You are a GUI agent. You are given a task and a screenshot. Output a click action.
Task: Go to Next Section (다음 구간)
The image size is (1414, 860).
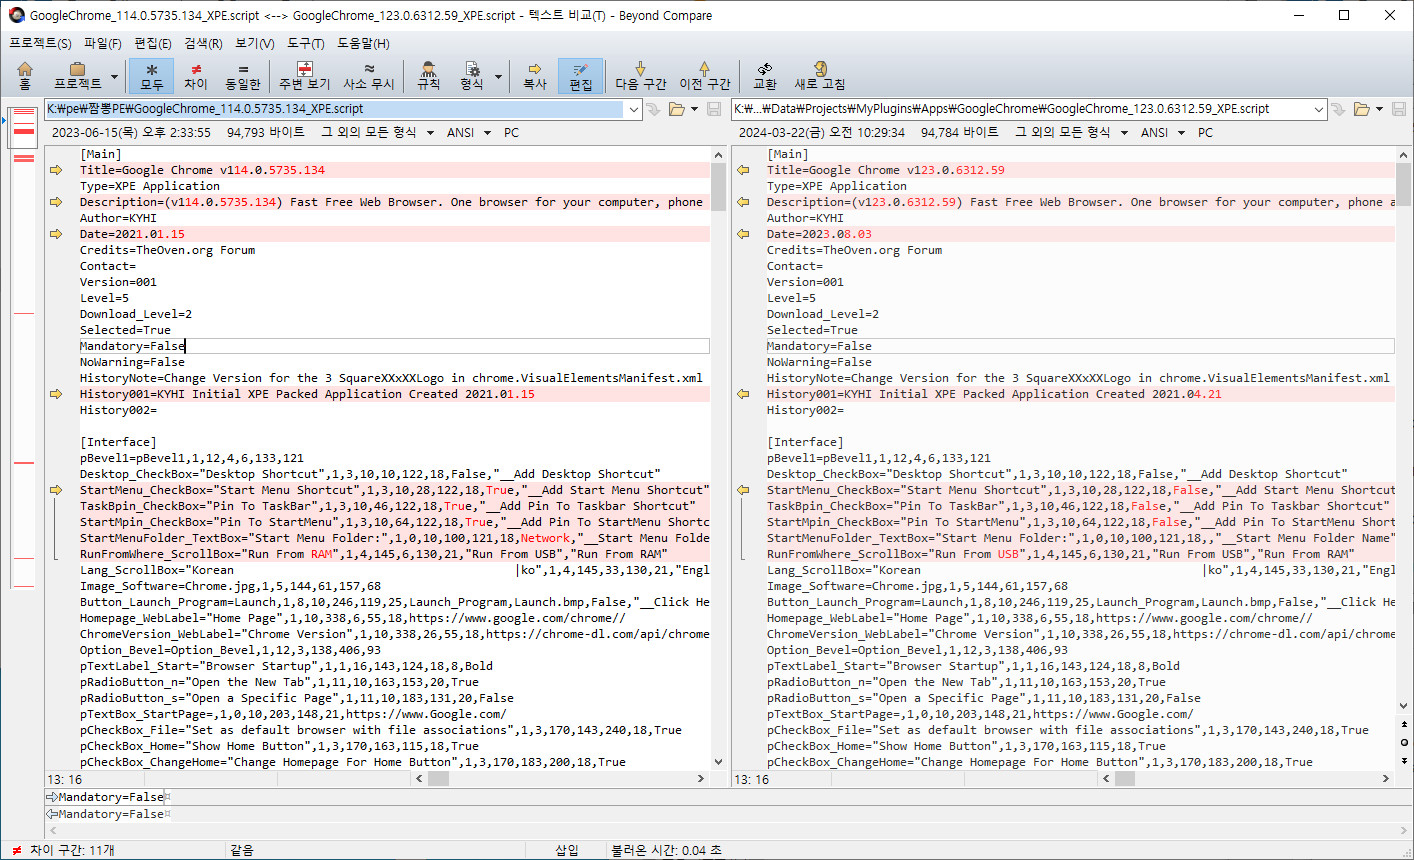coord(640,75)
